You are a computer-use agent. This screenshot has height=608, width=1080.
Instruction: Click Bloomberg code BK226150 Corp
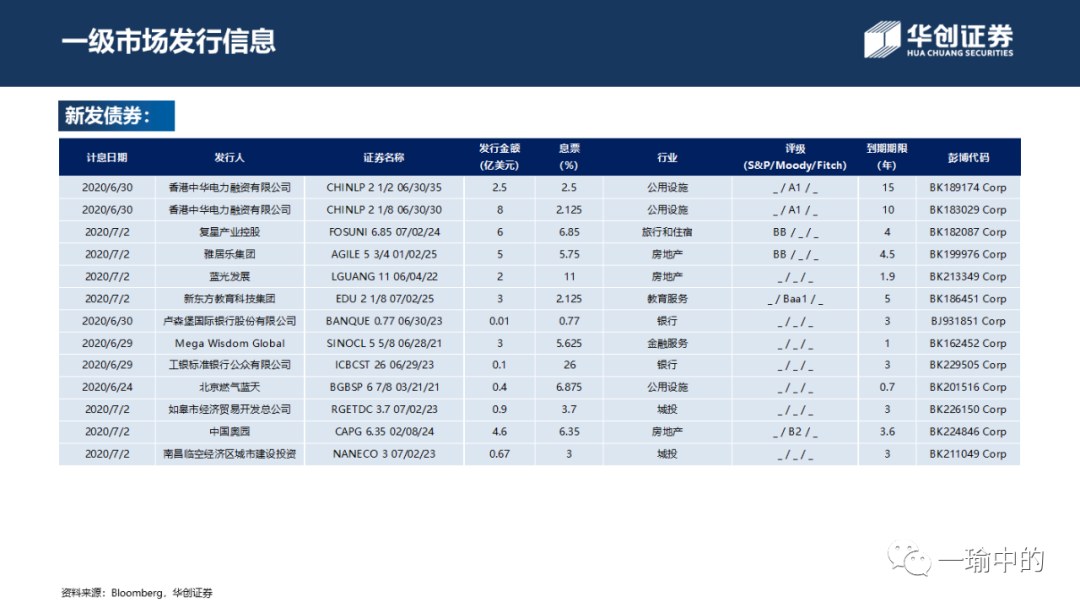click(968, 409)
